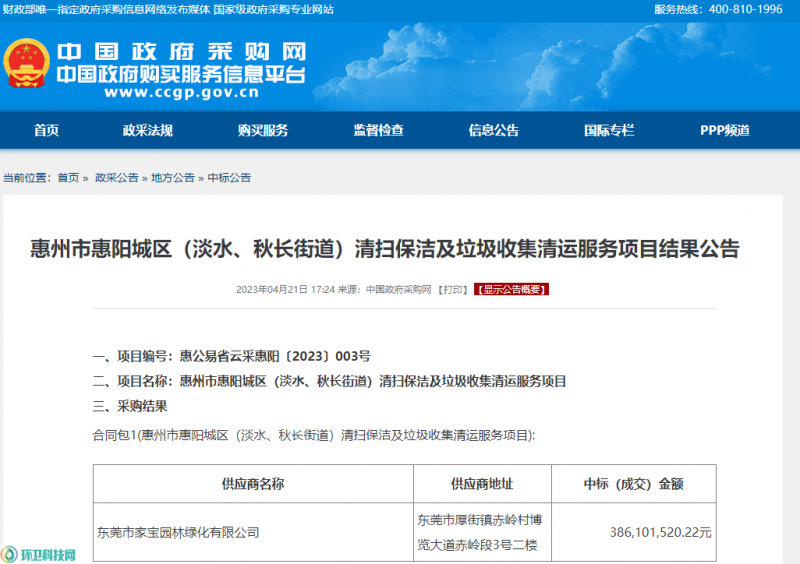Go to 购买服务 in navigation bar
The width and height of the screenshot is (800, 564).
pos(263,131)
